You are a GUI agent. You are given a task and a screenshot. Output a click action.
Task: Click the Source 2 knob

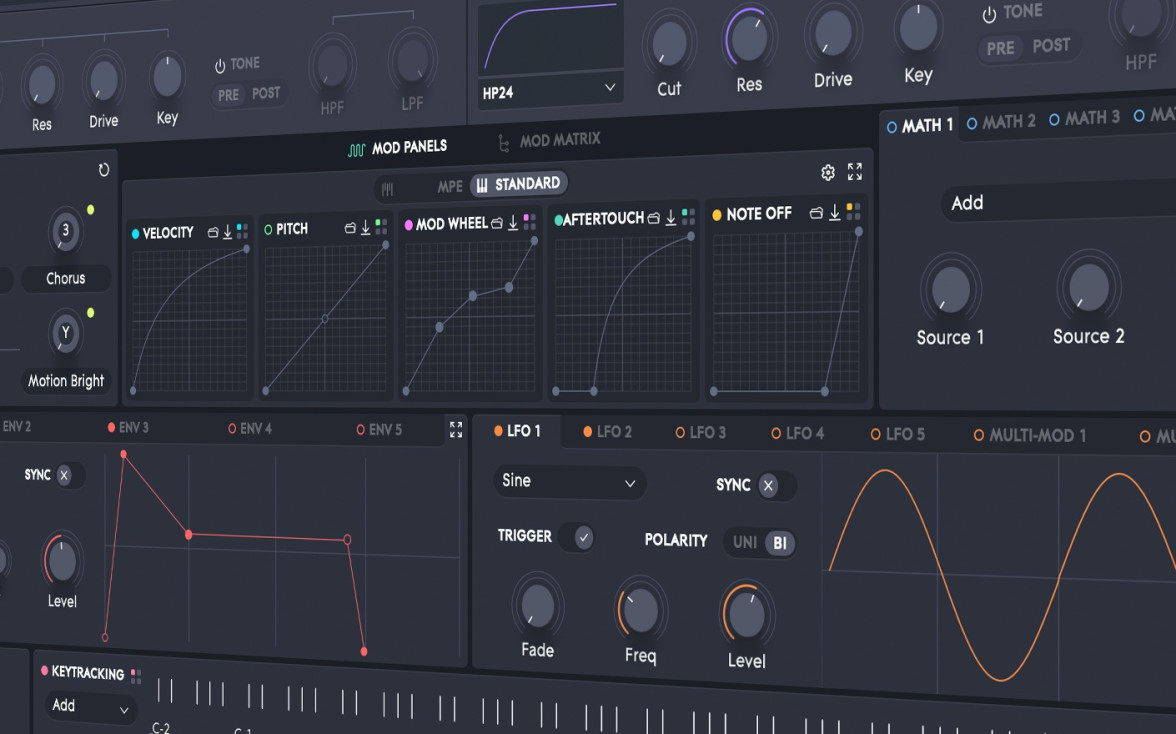click(x=1089, y=286)
